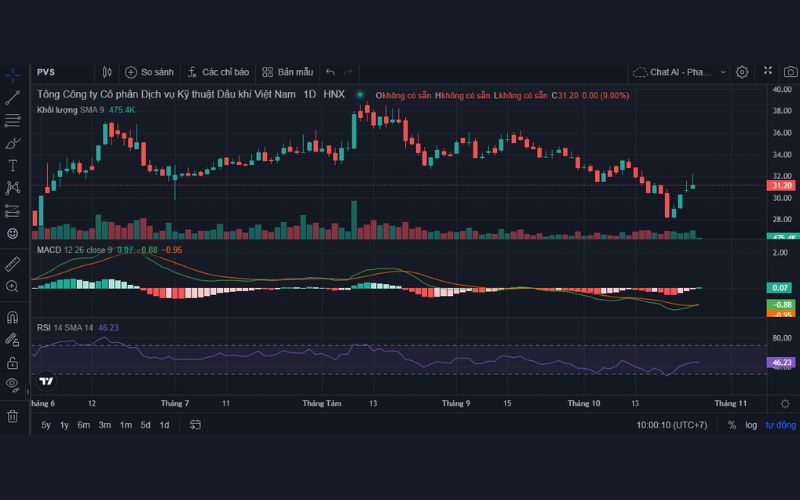
Task: Toggle lock all drawing tools
Action: coord(13,362)
